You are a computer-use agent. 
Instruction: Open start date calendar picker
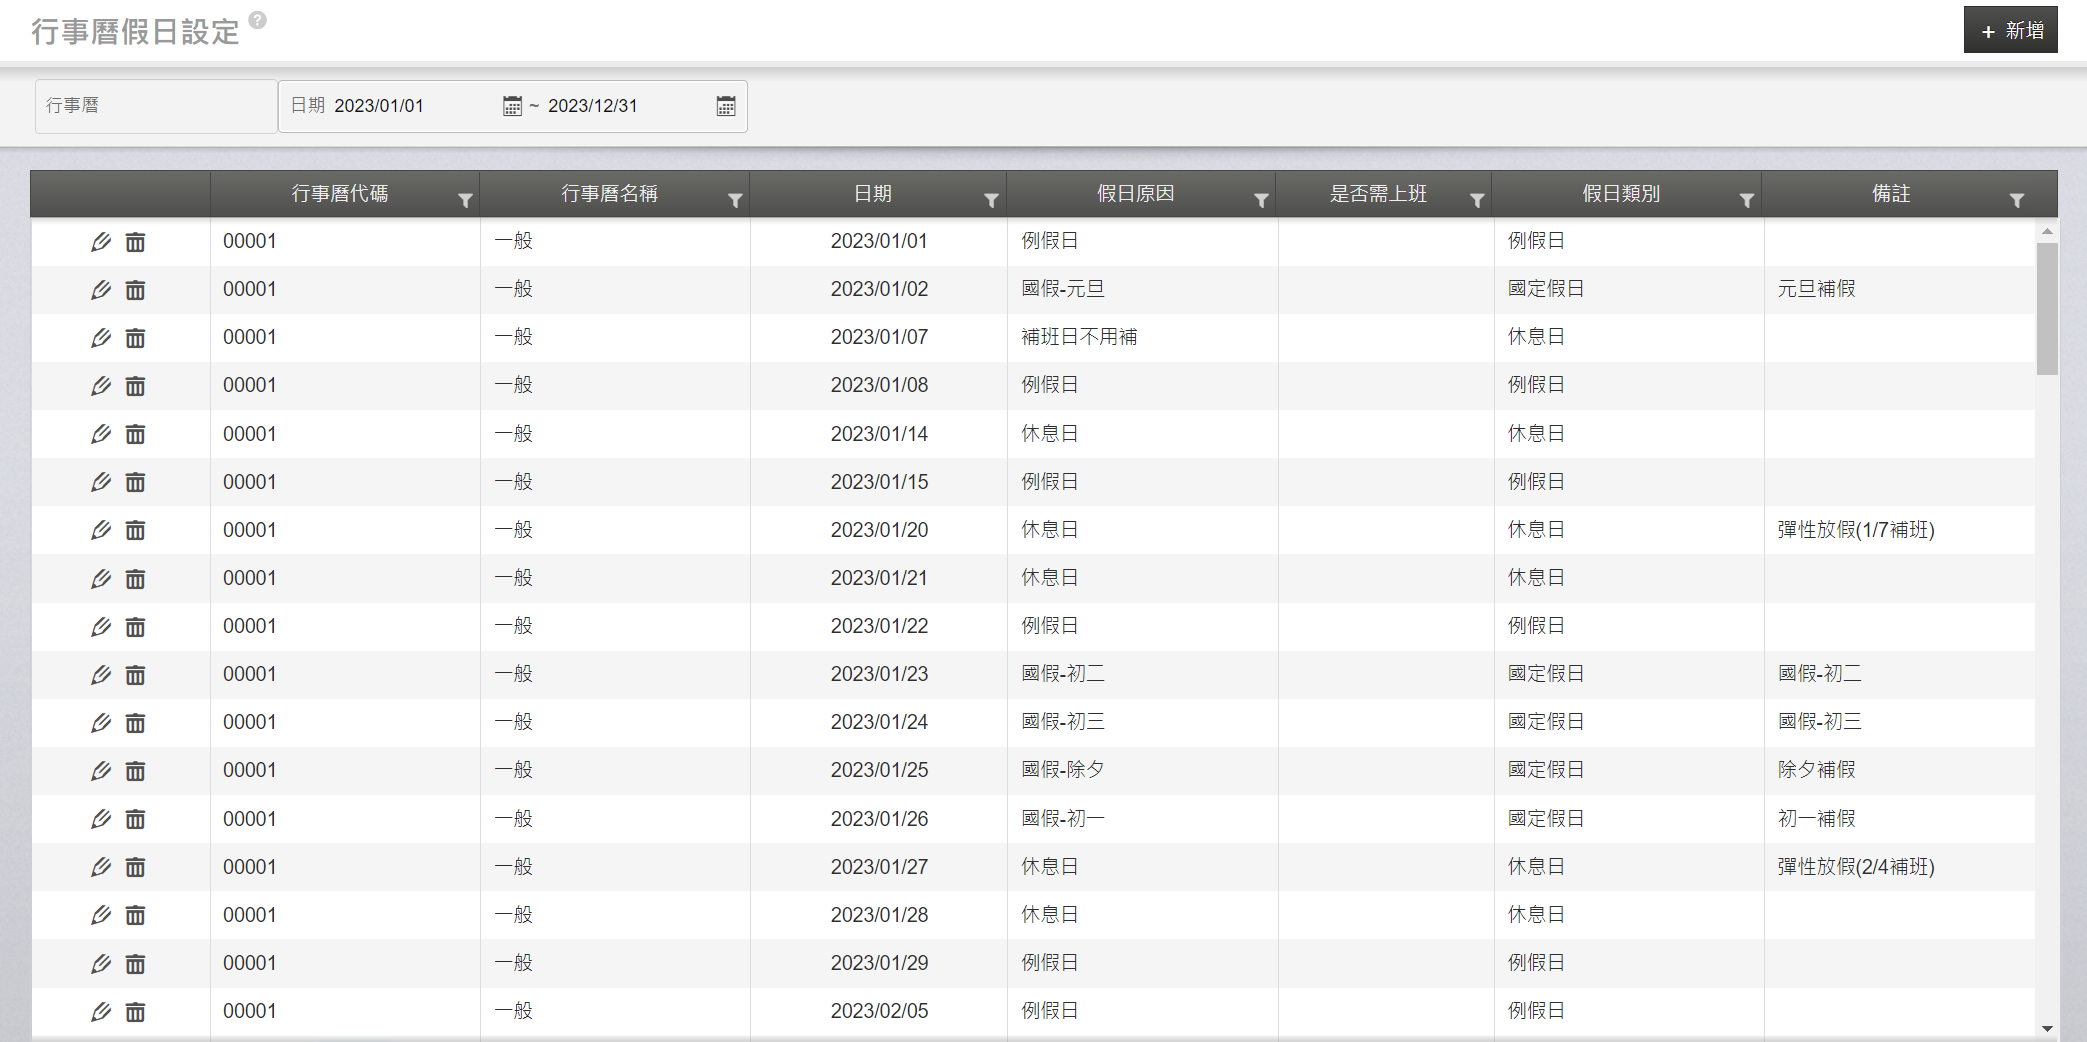(512, 106)
